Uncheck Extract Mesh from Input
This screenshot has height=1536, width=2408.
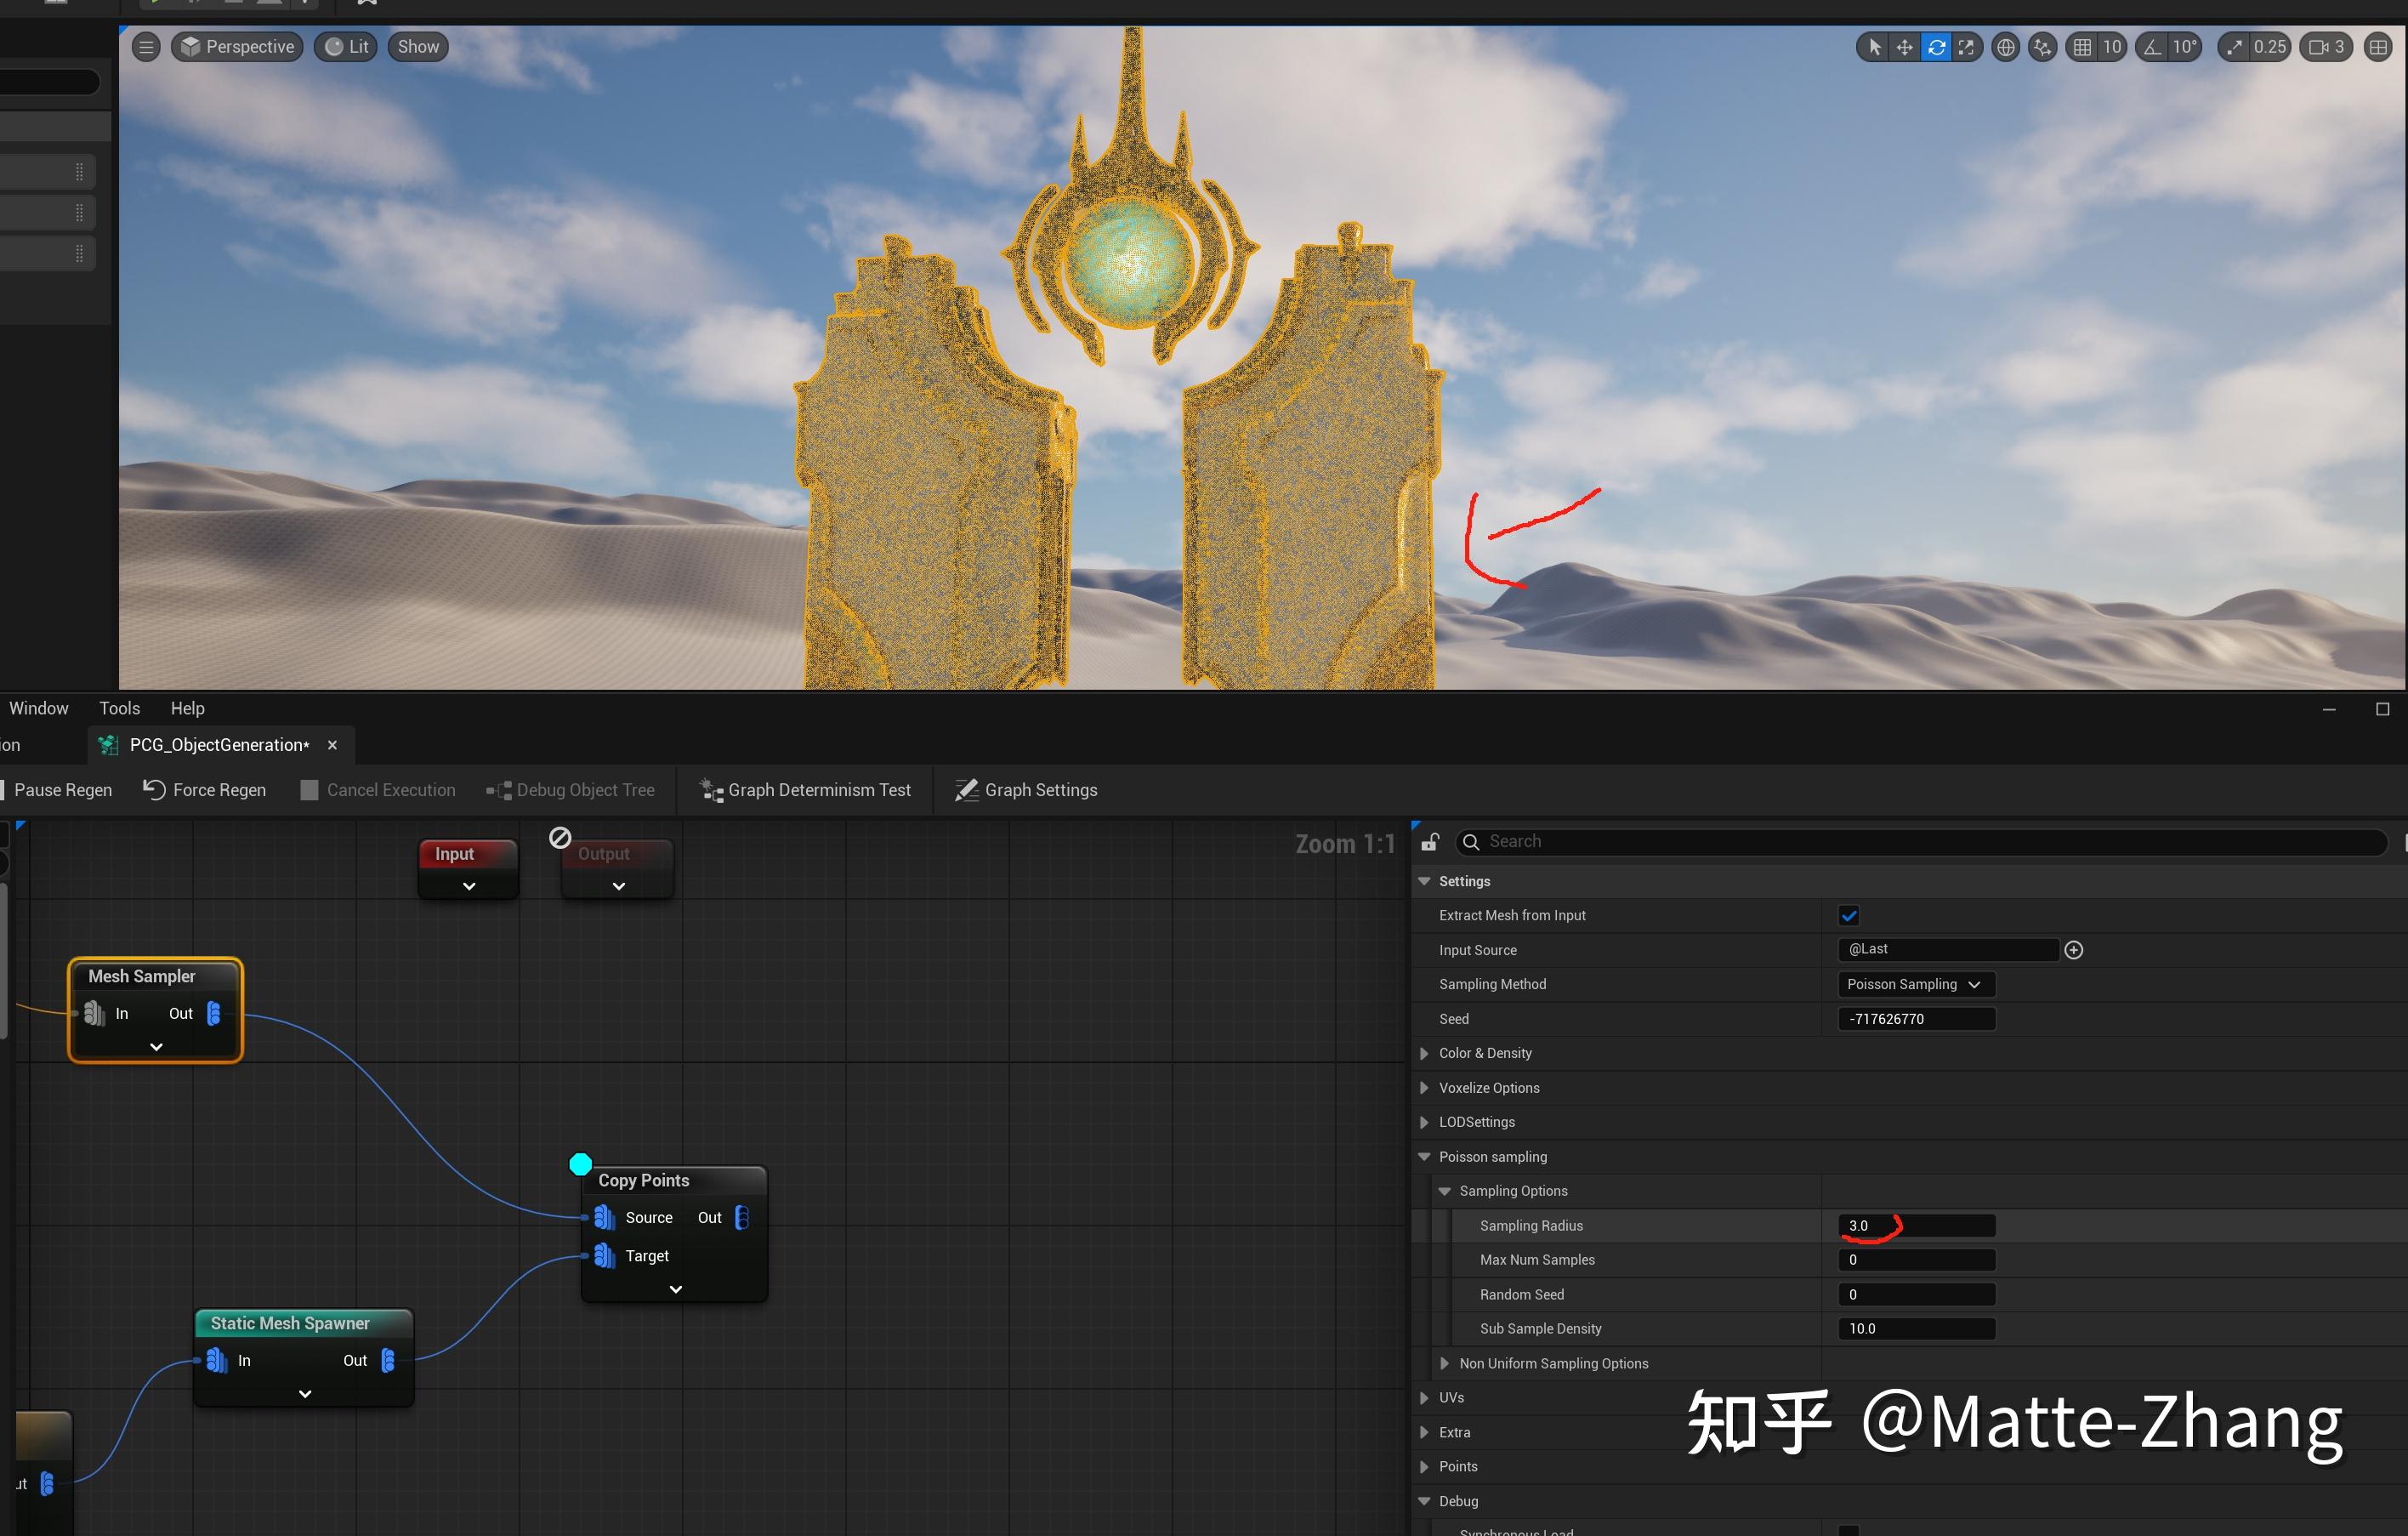click(1848, 915)
